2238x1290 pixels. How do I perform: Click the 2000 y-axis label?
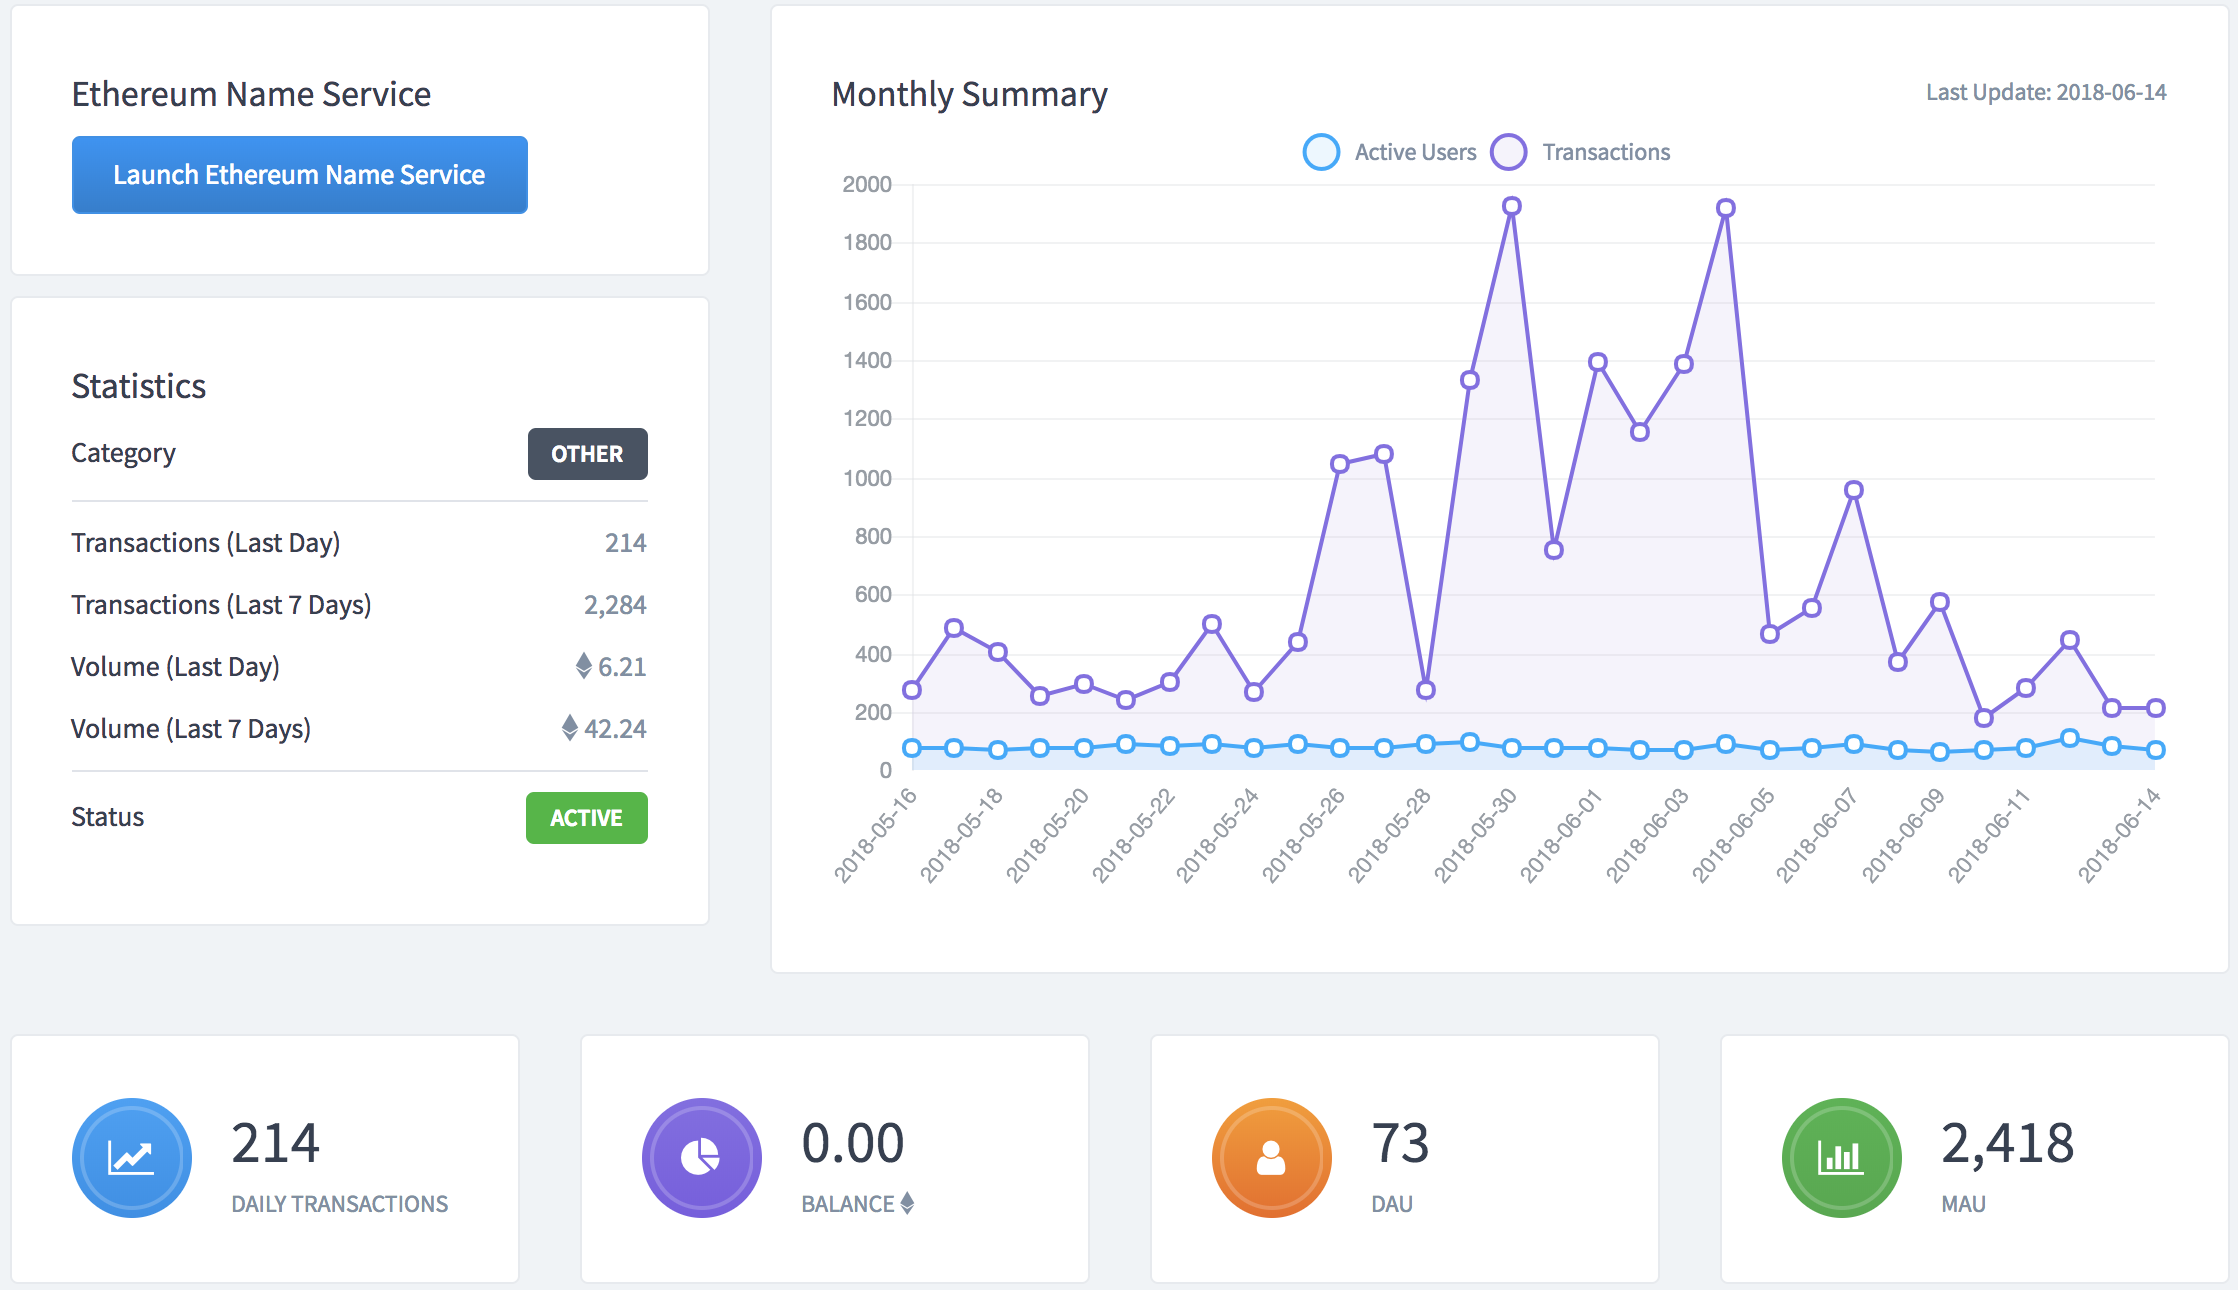867,184
